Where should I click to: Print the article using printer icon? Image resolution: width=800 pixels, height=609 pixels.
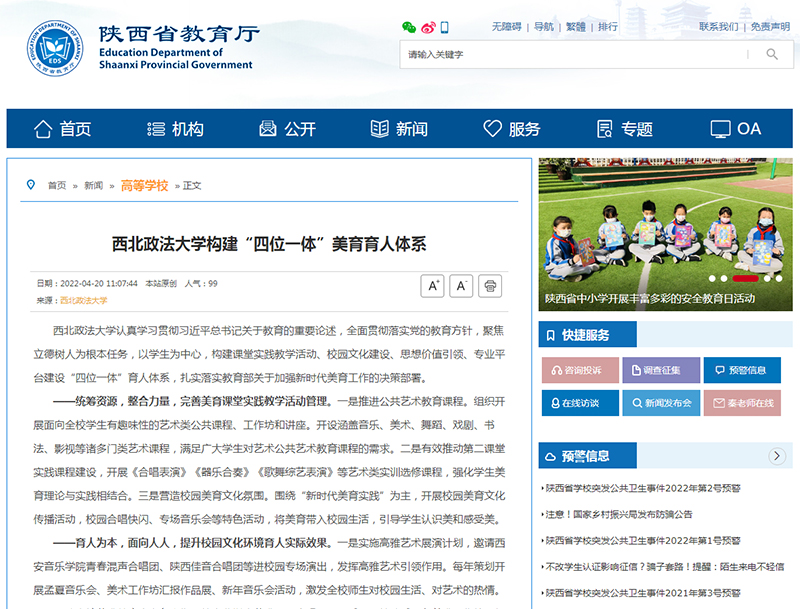click(490, 286)
